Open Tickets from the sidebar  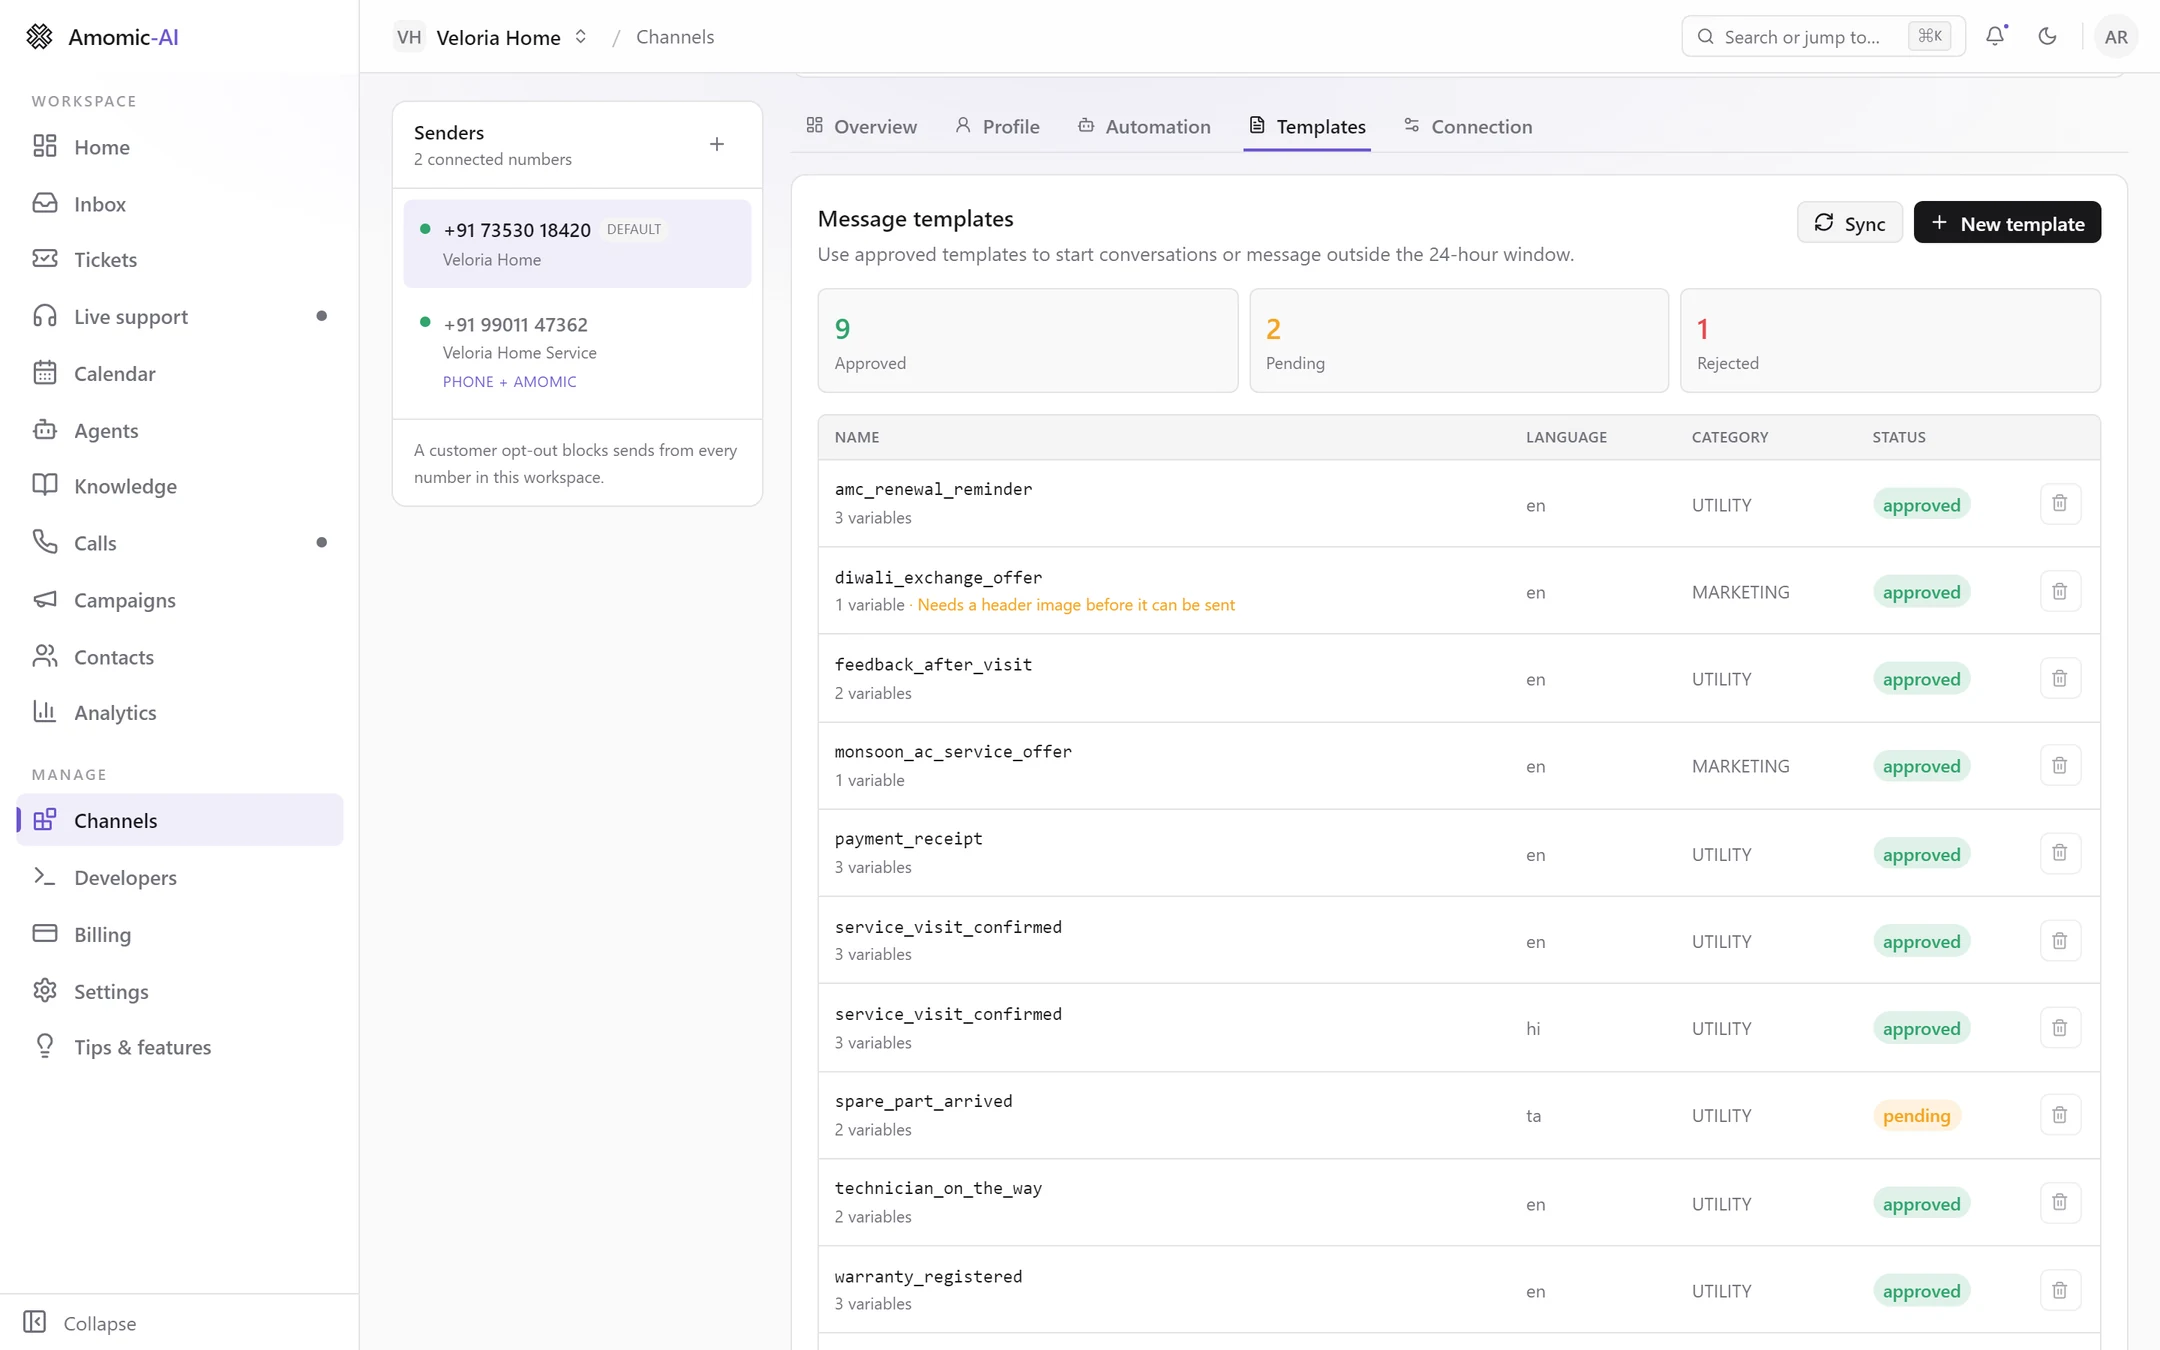[x=180, y=259]
